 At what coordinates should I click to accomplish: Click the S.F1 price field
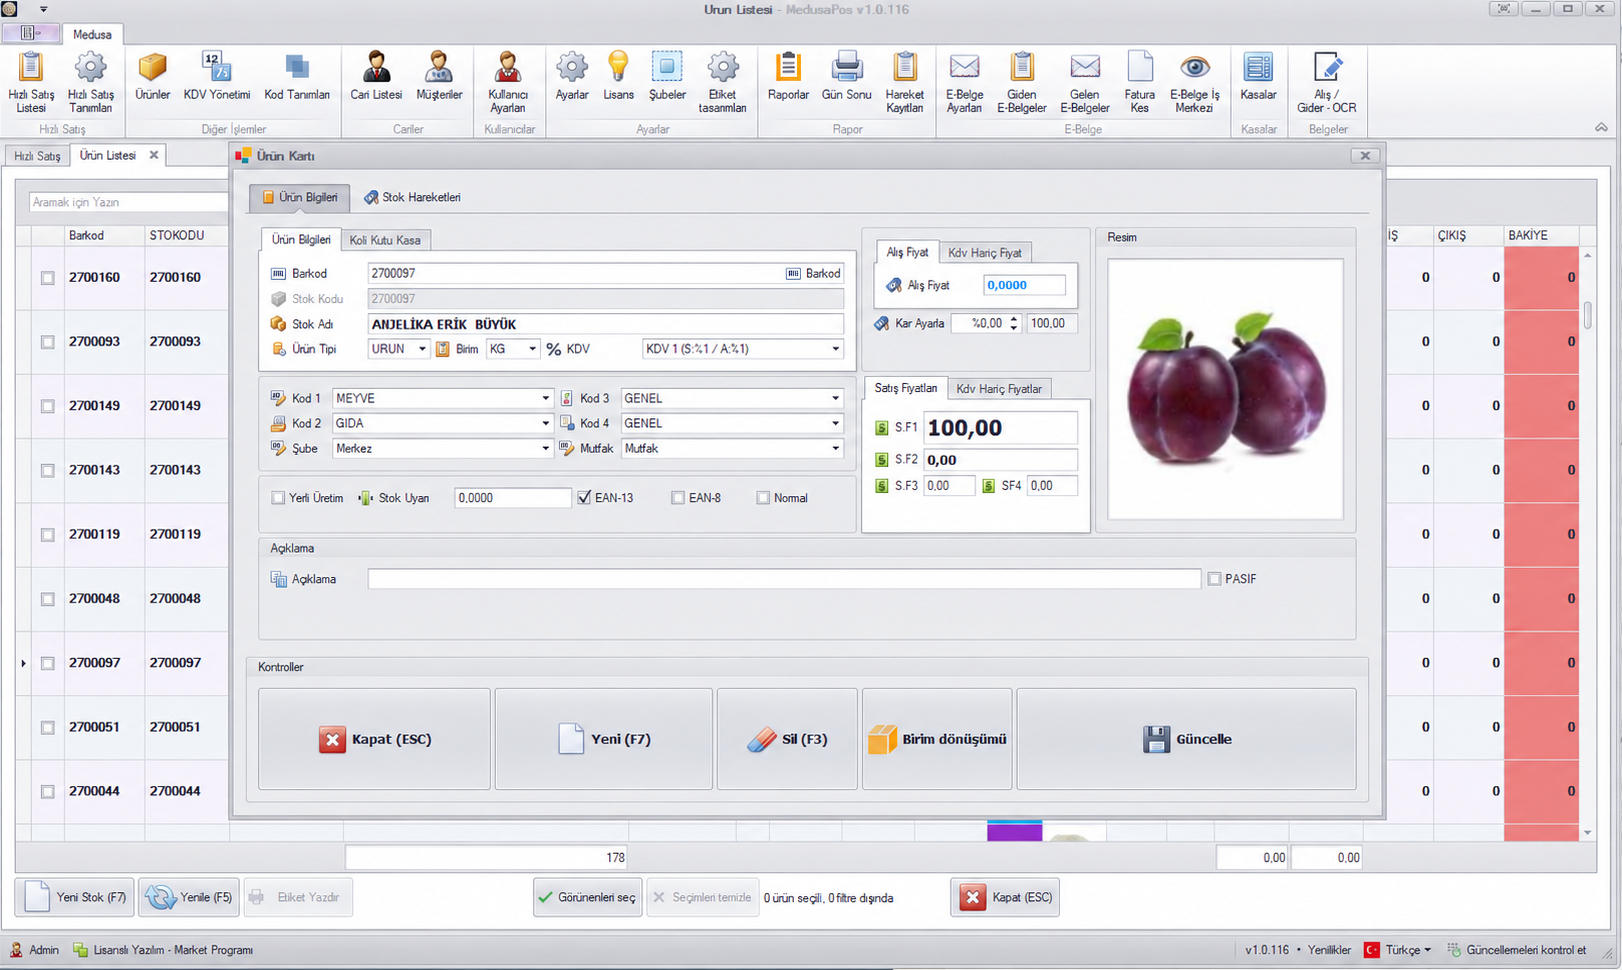click(1000, 428)
